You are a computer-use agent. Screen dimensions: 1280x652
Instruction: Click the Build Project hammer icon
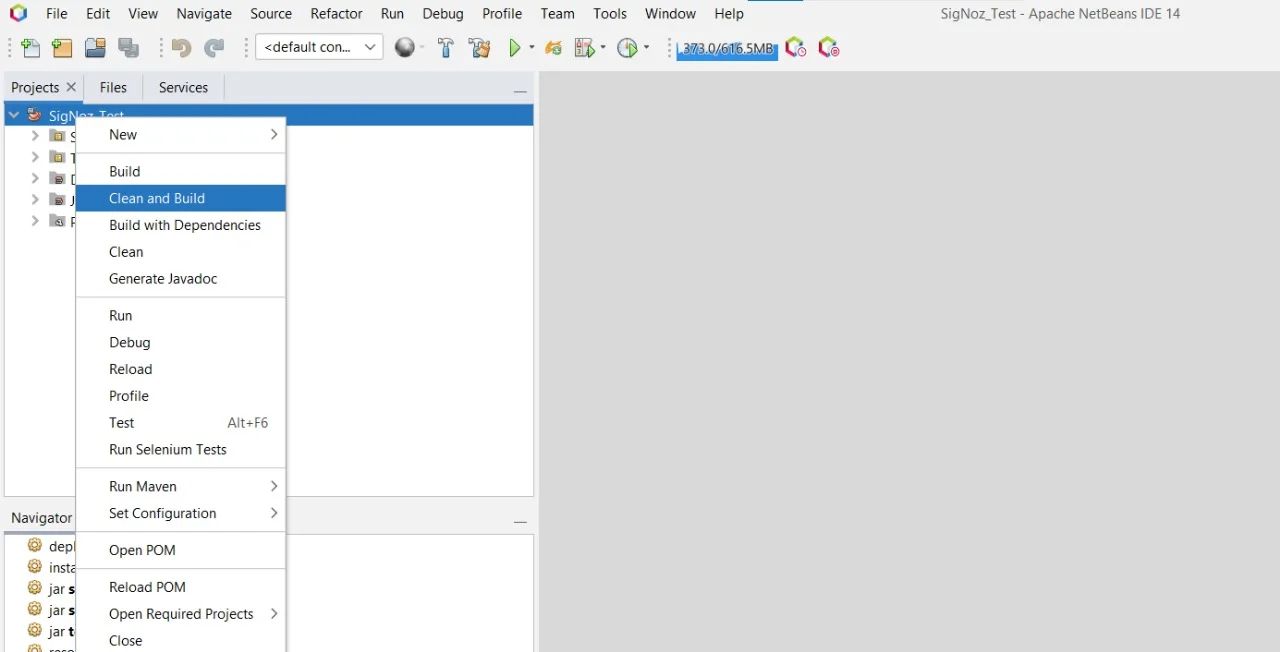[446, 48]
